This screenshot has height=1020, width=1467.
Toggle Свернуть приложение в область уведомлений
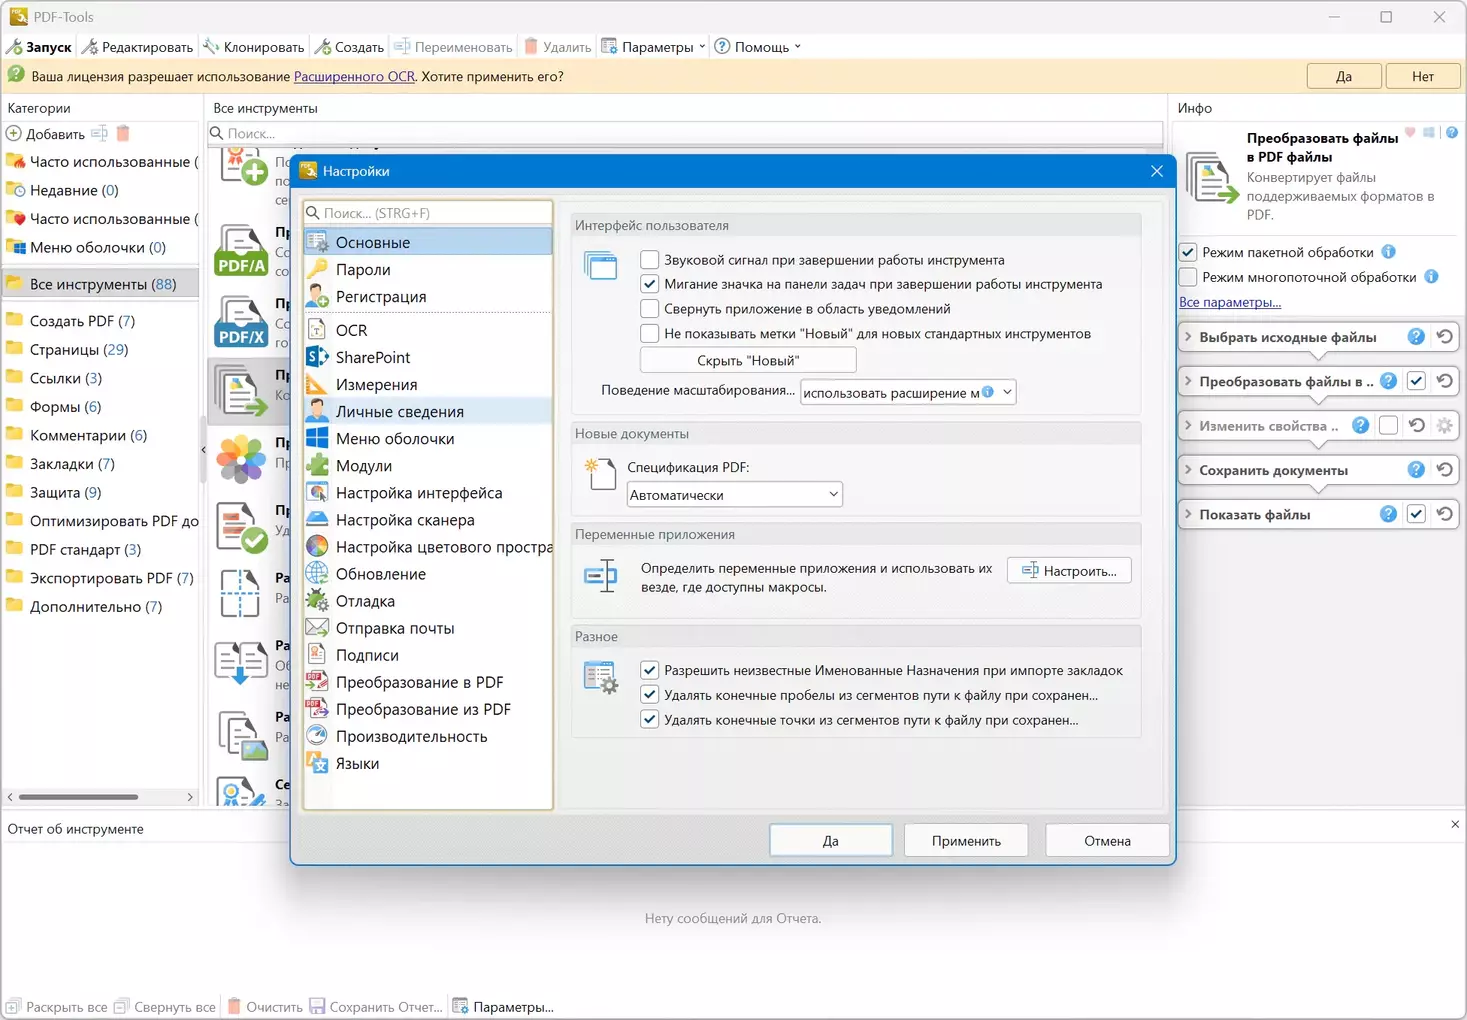[x=650, y=309]
